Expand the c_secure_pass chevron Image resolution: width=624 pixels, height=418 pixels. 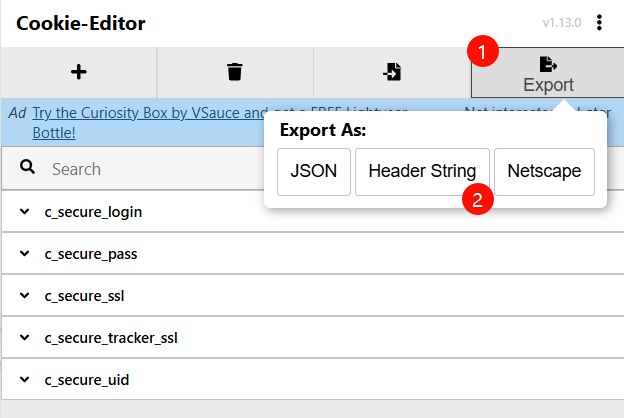click(25, 254)
